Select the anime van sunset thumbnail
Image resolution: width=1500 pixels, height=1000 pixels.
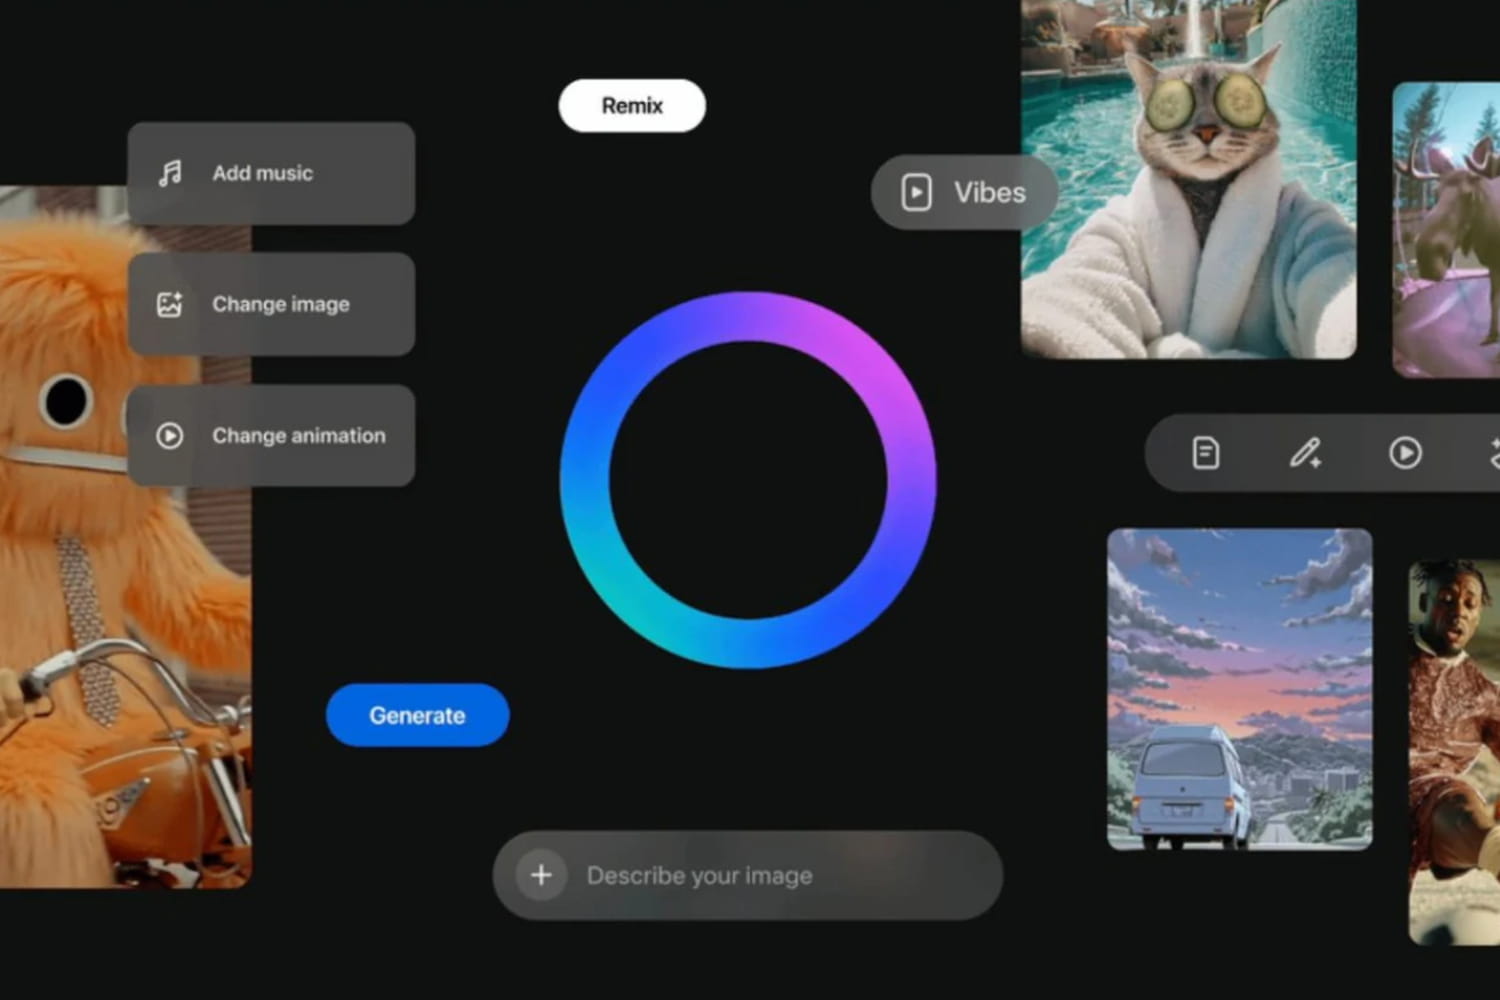pyautogui.click(x=1239, y=690)
